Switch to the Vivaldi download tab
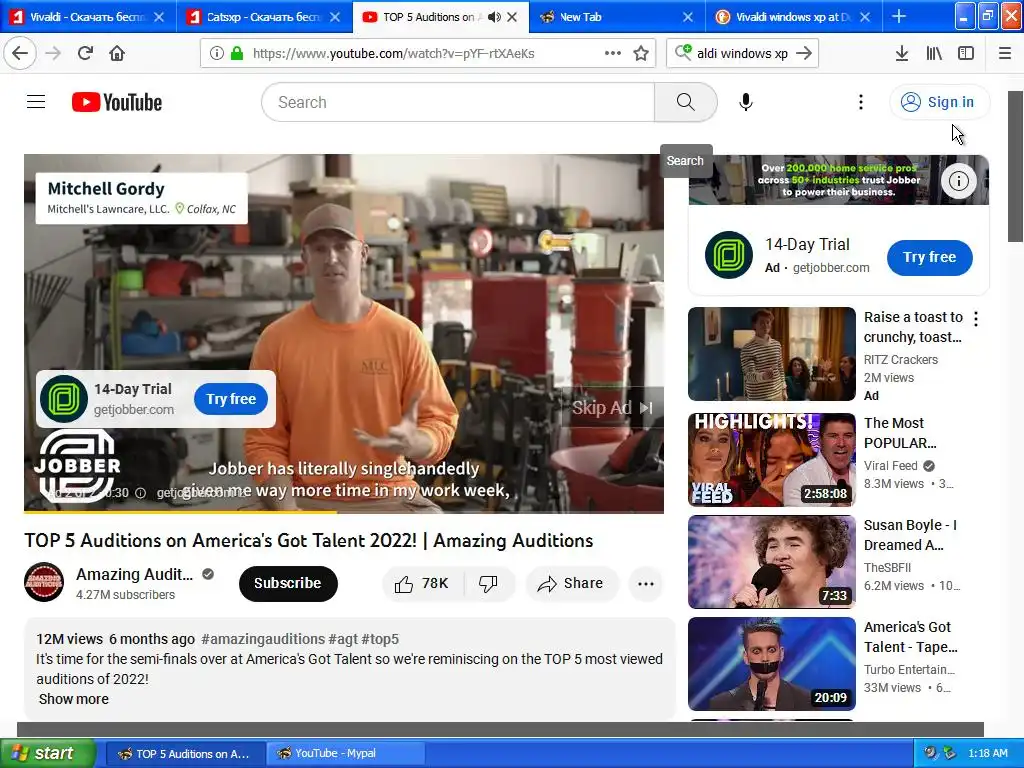Screen dimensions: 1024x768 (x=88, y=17)
